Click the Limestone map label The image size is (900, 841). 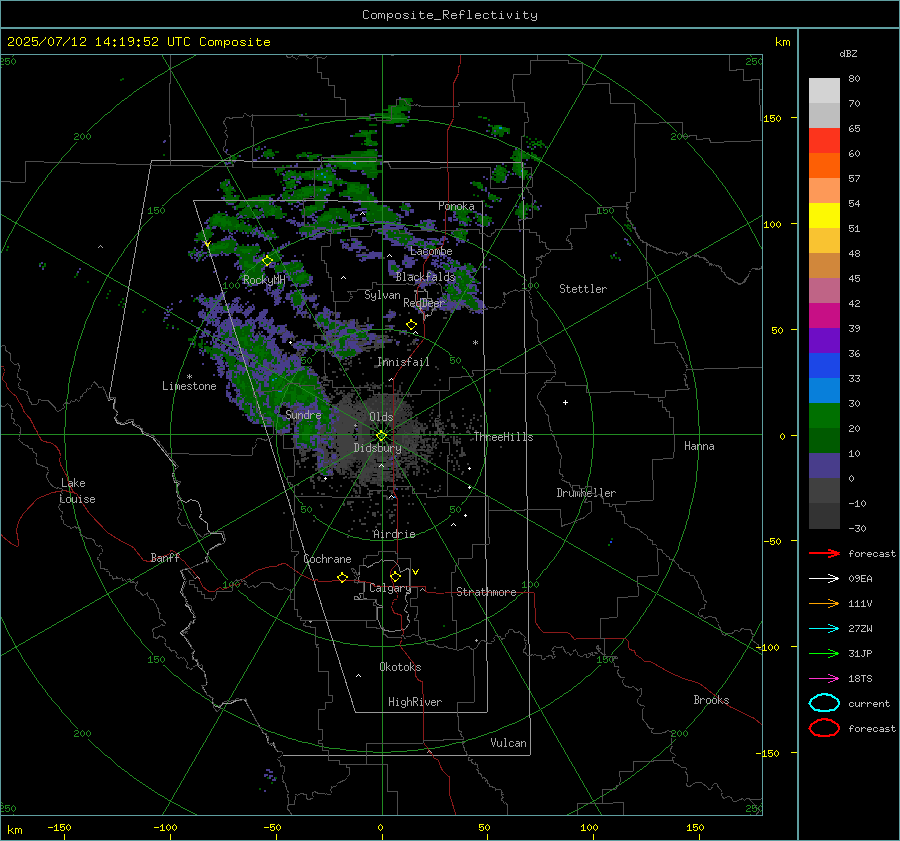click(189, 386)
